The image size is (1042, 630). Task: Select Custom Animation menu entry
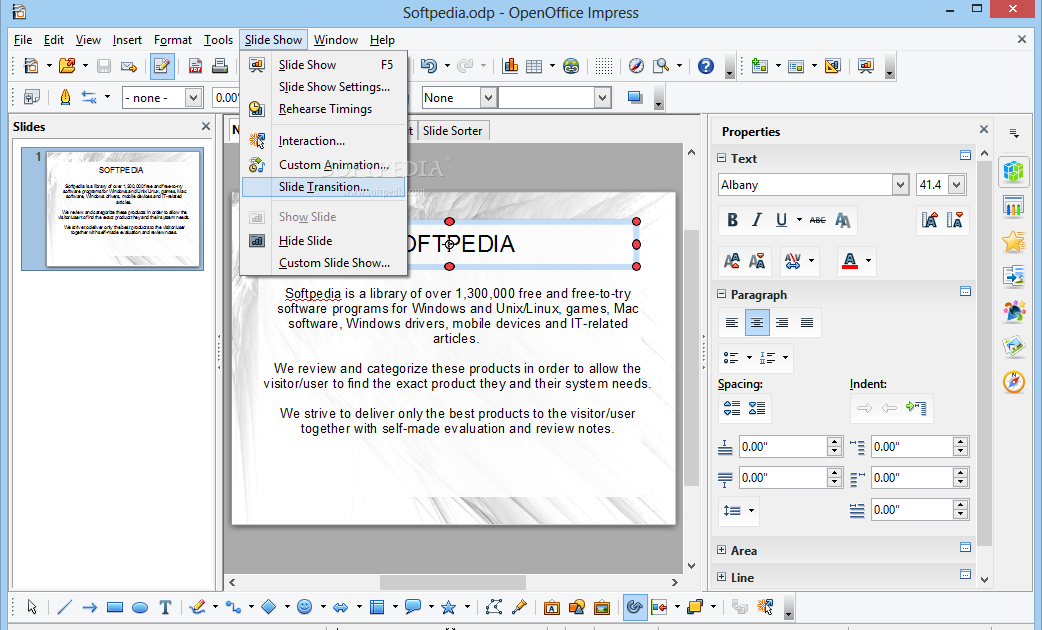tap(334, 164)
